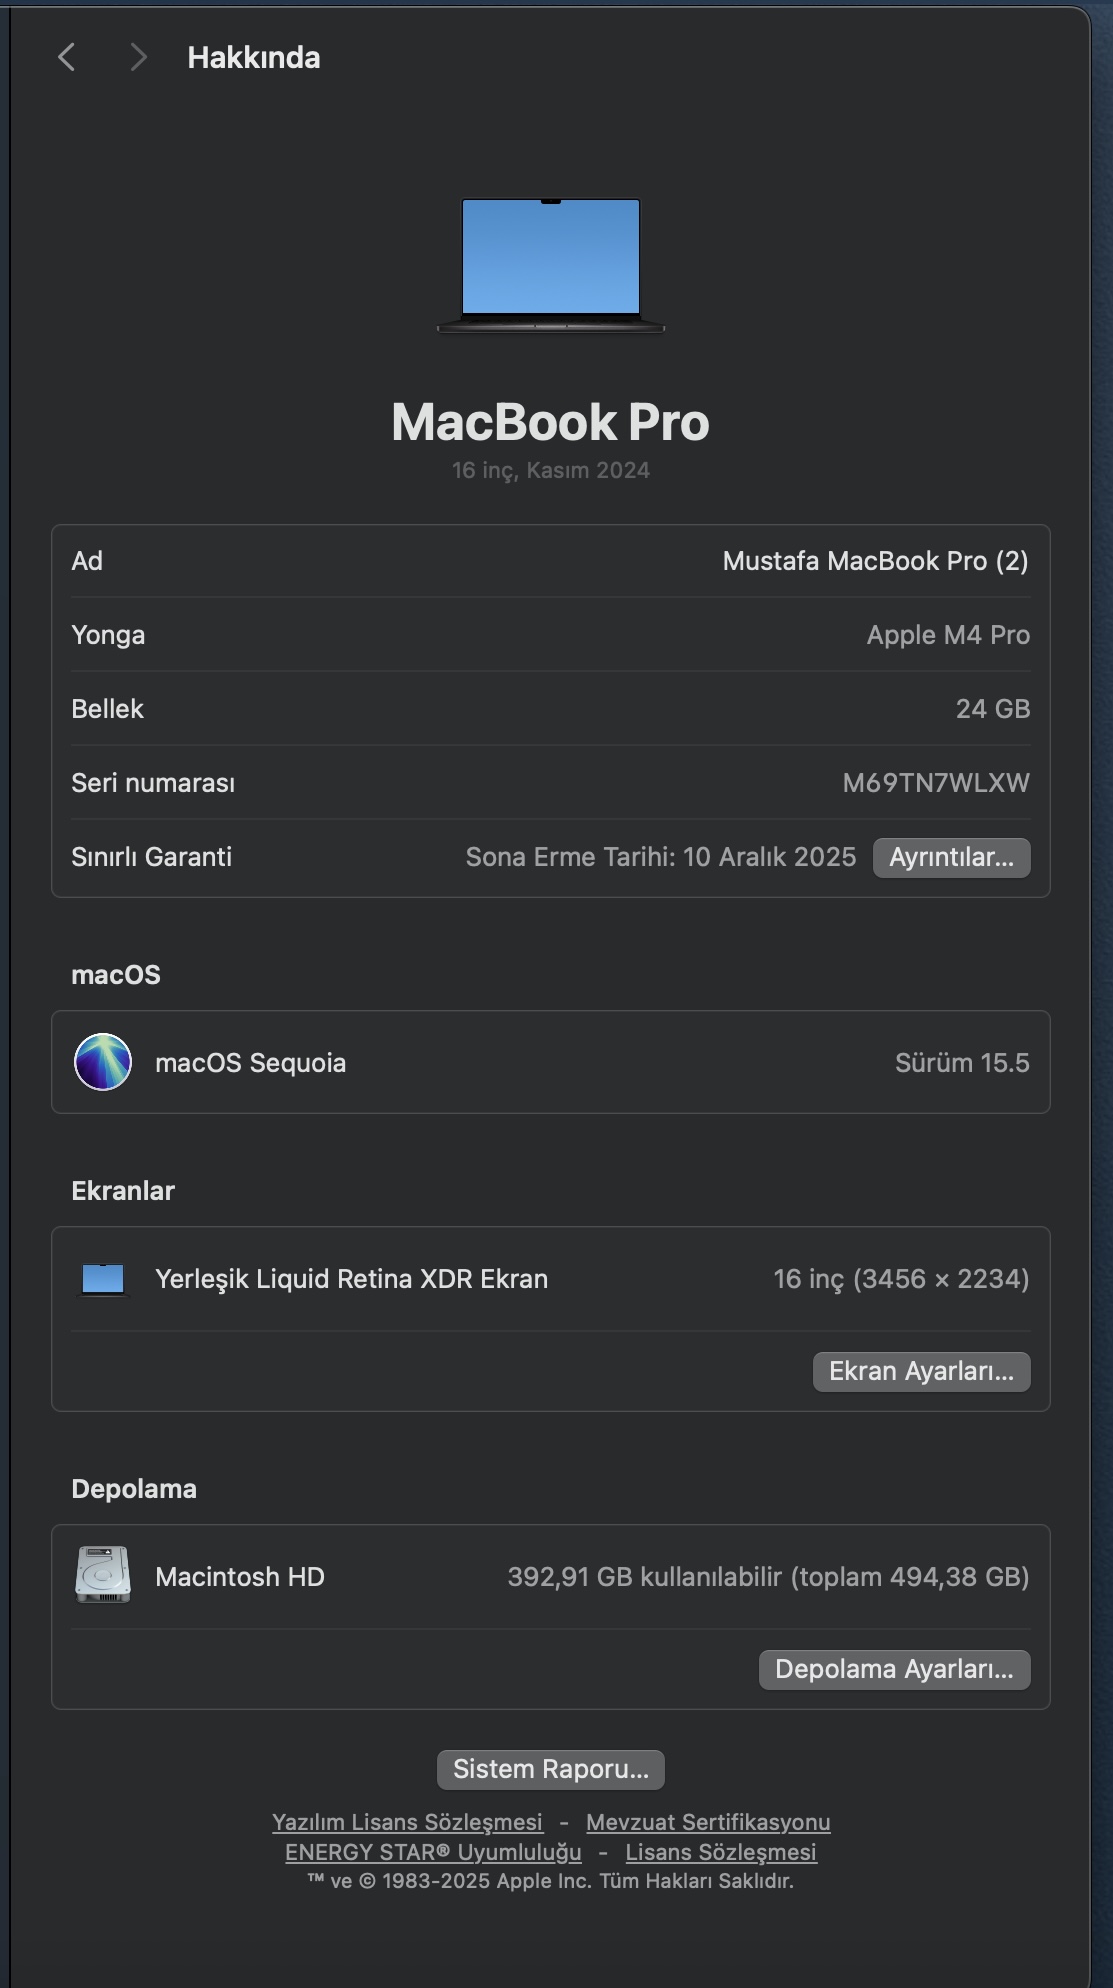Click the MacBook Pro laptop illustration
This screenshot has width=1113, height=1988.
tap(551, 265)
